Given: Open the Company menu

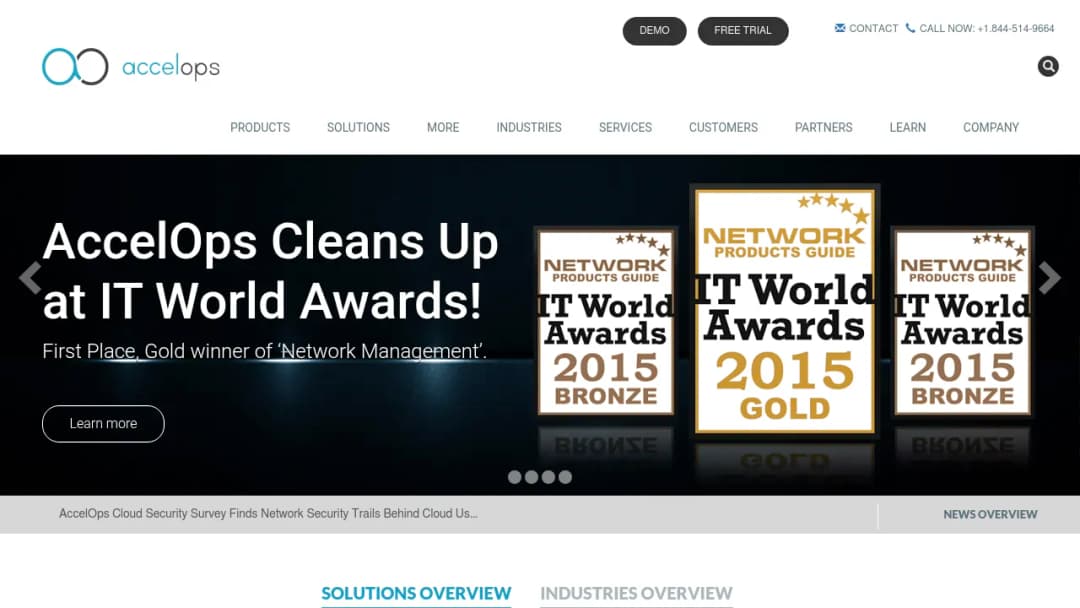Looking at the screenshot, I should (990, 127).
